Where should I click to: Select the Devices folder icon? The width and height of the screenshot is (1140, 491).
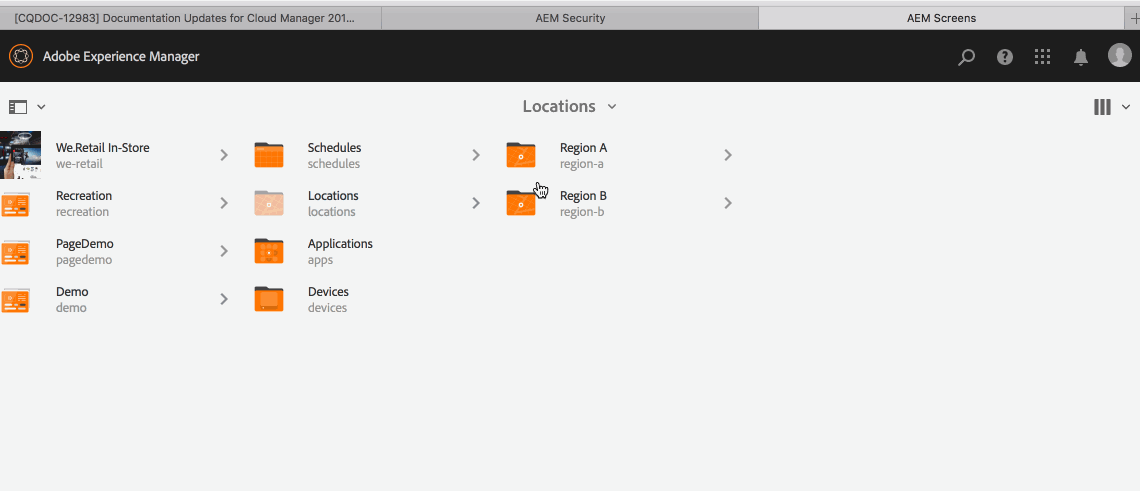(269, 299)
